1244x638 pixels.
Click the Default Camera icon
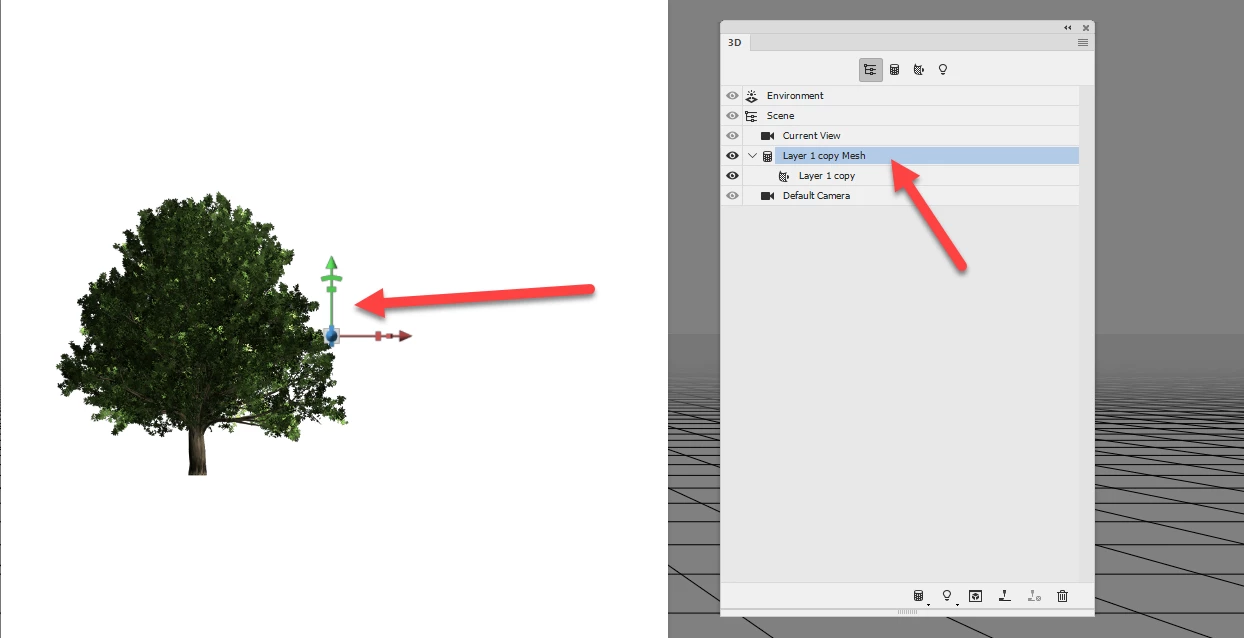[x=768, y=196]
